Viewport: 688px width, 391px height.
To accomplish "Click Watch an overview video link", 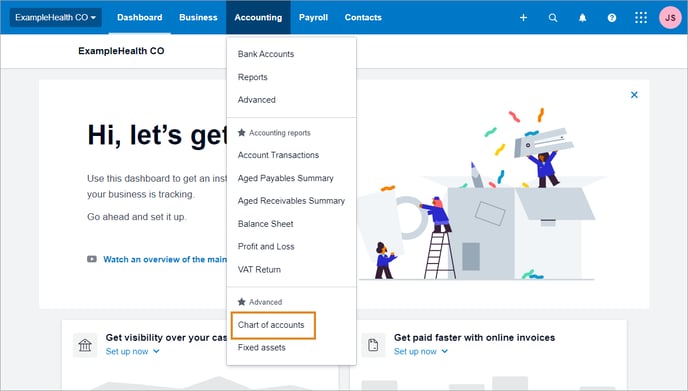I will click(165, 259).
